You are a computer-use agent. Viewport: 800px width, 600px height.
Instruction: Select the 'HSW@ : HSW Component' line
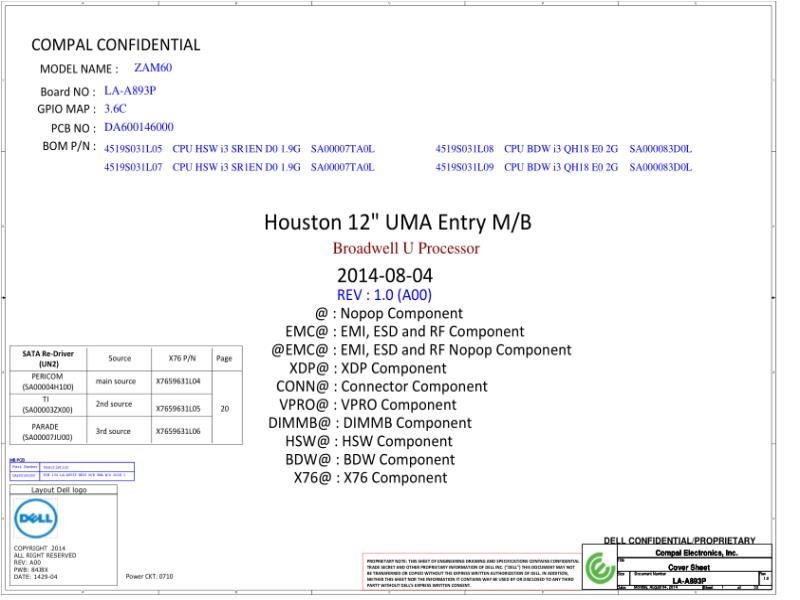369,442
